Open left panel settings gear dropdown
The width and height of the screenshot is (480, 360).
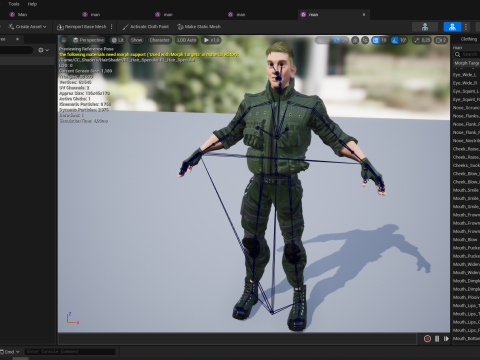43,50
